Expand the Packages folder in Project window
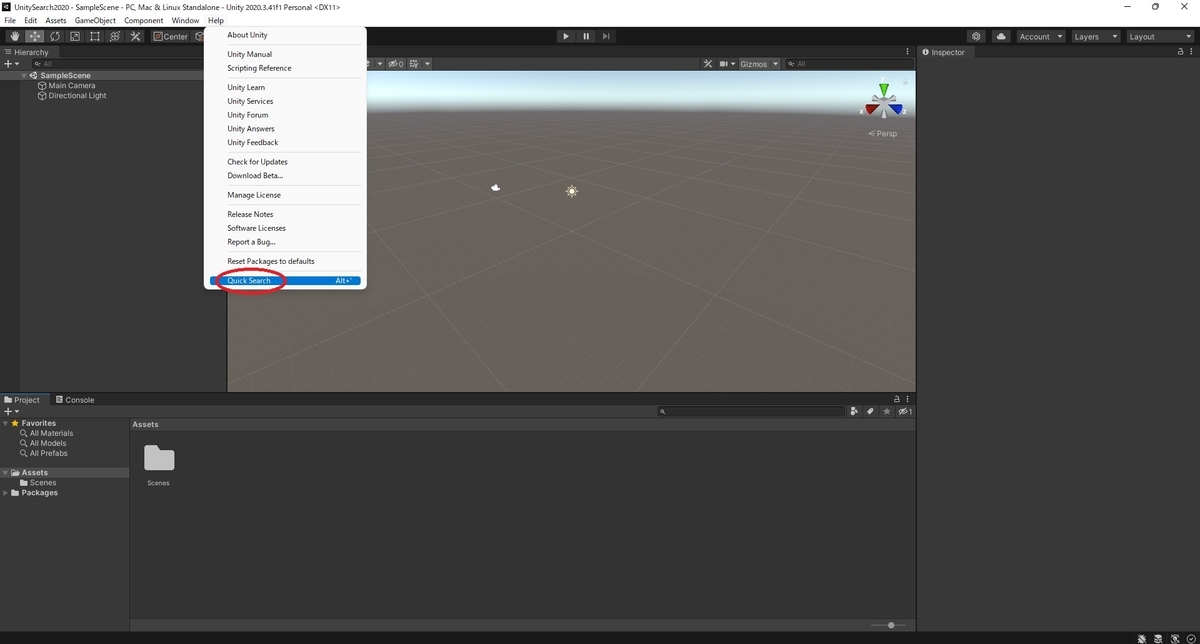Screen dimensions: 1200x644 point(6,492)
